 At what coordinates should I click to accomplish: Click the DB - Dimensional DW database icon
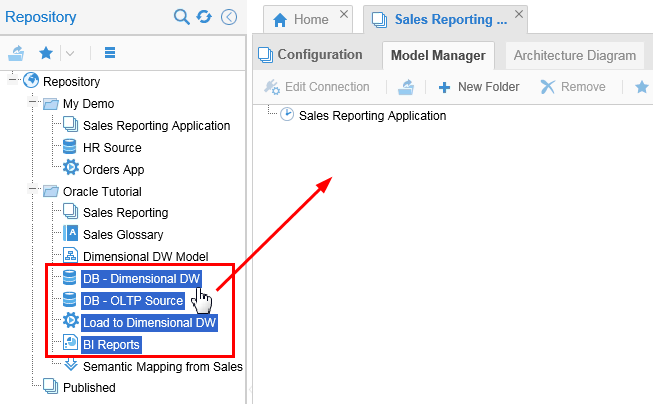pyautogui.click(x=70, y=277)
